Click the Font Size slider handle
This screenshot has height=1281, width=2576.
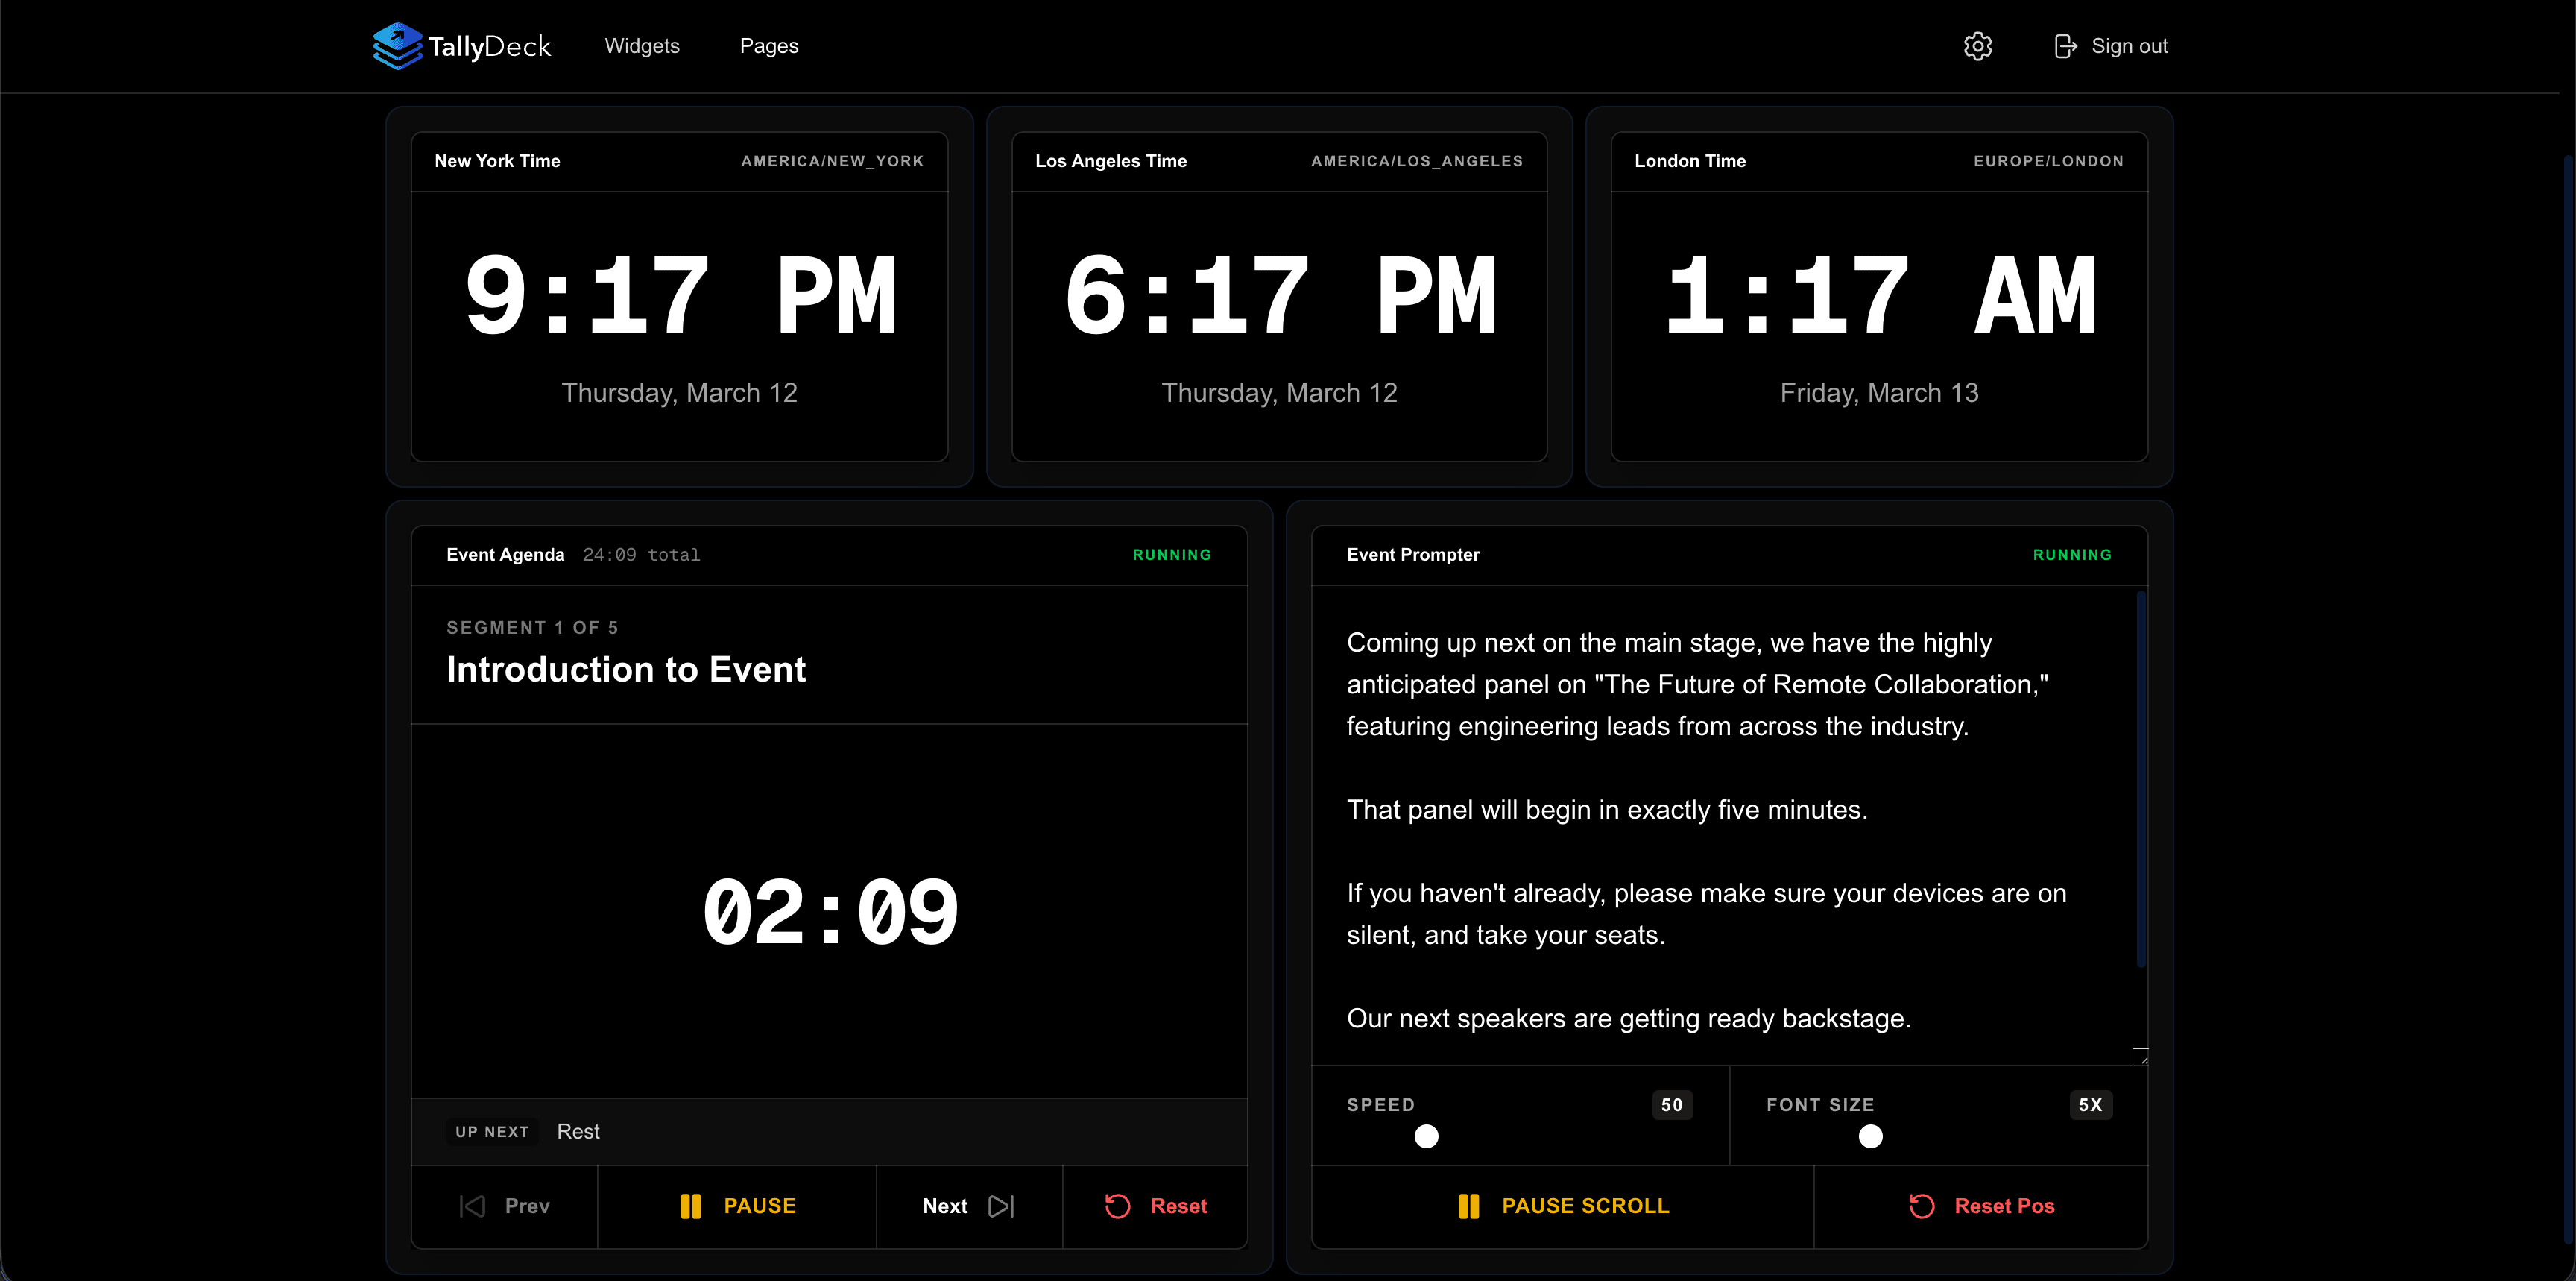tap(1870, 1136)
